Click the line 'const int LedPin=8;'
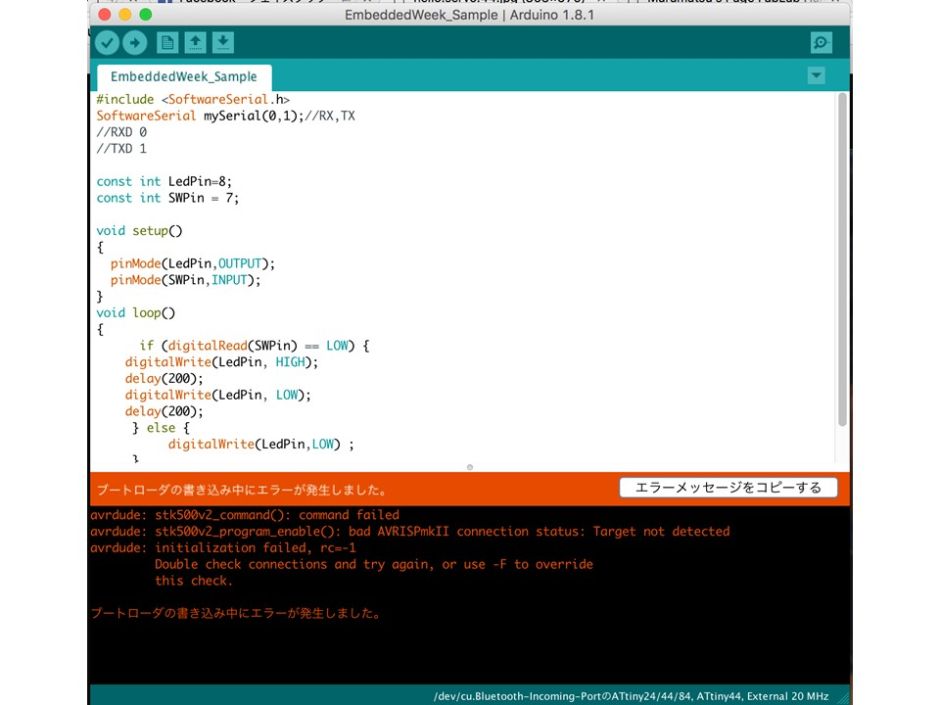Viewport: 940px width, 705px height. pyautogui.click(x=164, y=182)
